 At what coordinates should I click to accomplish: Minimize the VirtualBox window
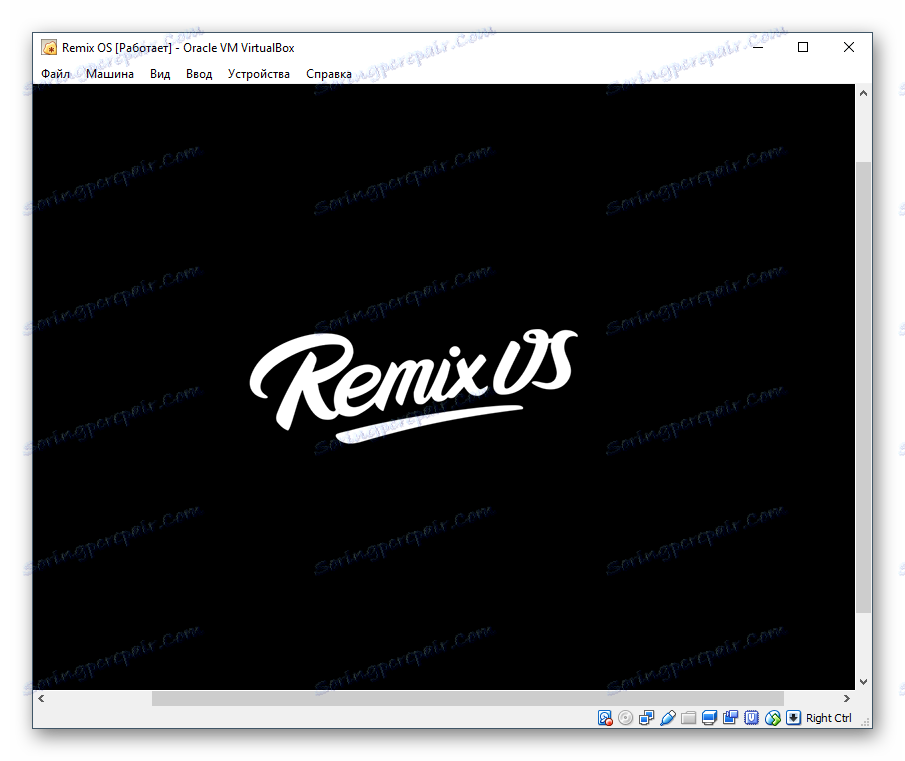pos(758,47)
